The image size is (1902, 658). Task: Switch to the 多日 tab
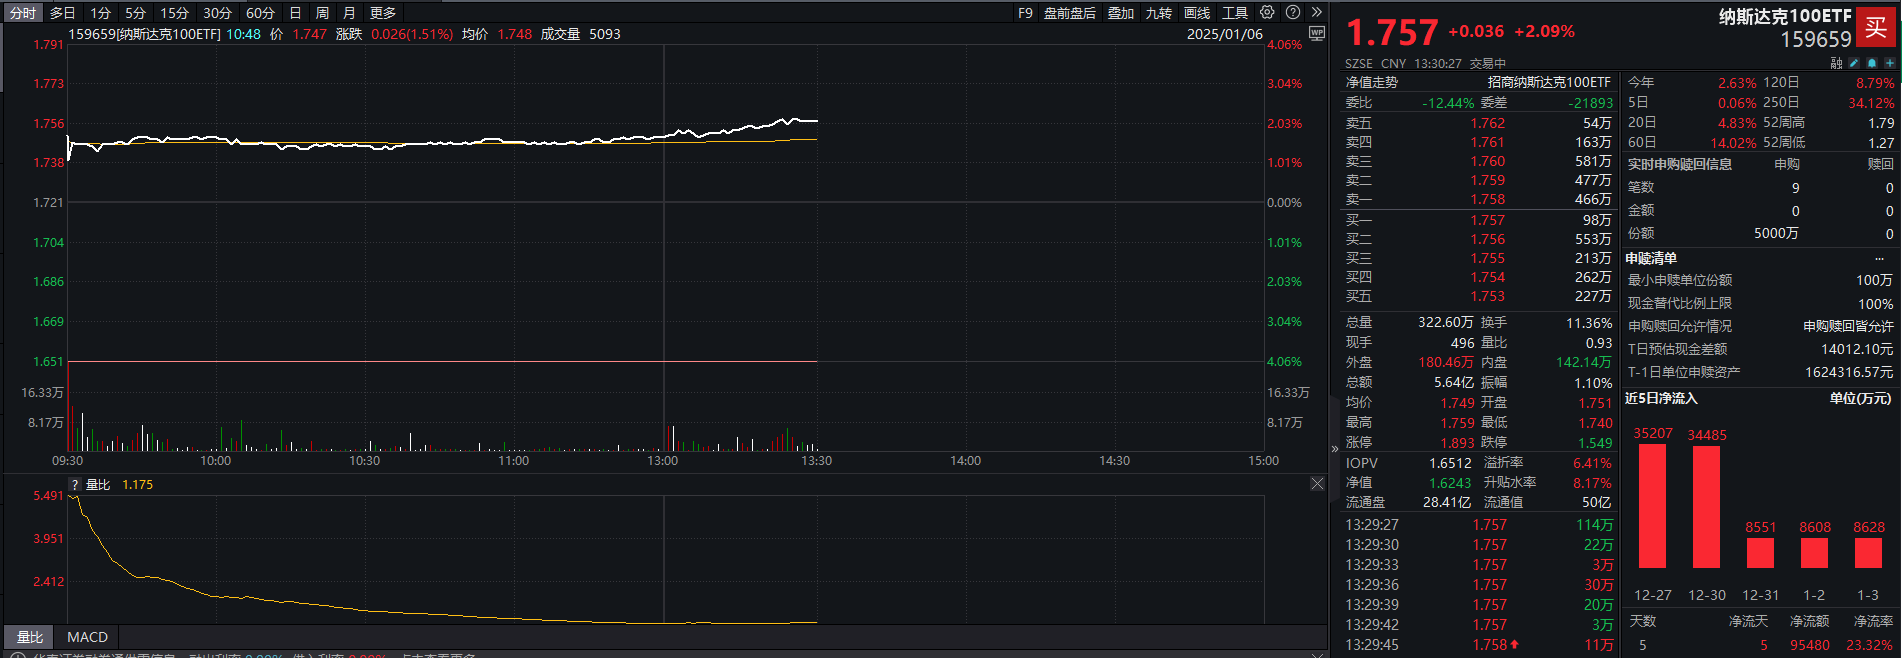pos(62,13)
